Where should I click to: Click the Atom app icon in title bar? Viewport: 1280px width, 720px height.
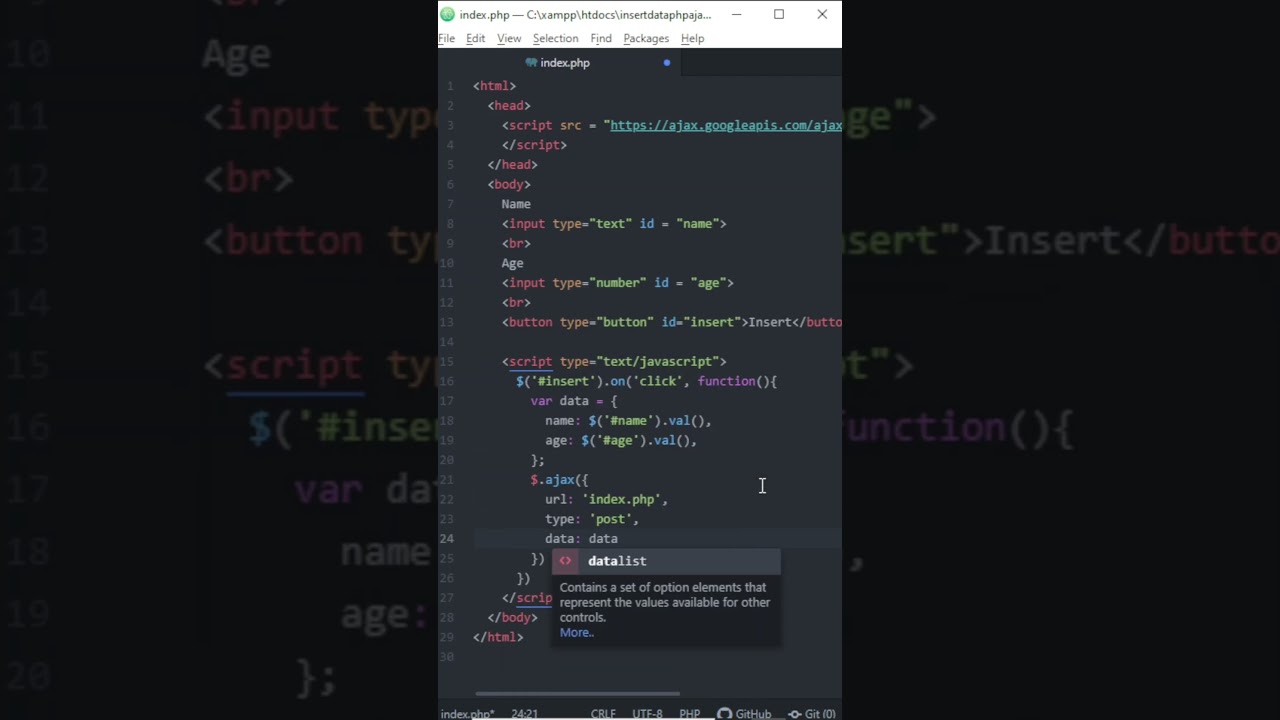coord(447,14)
